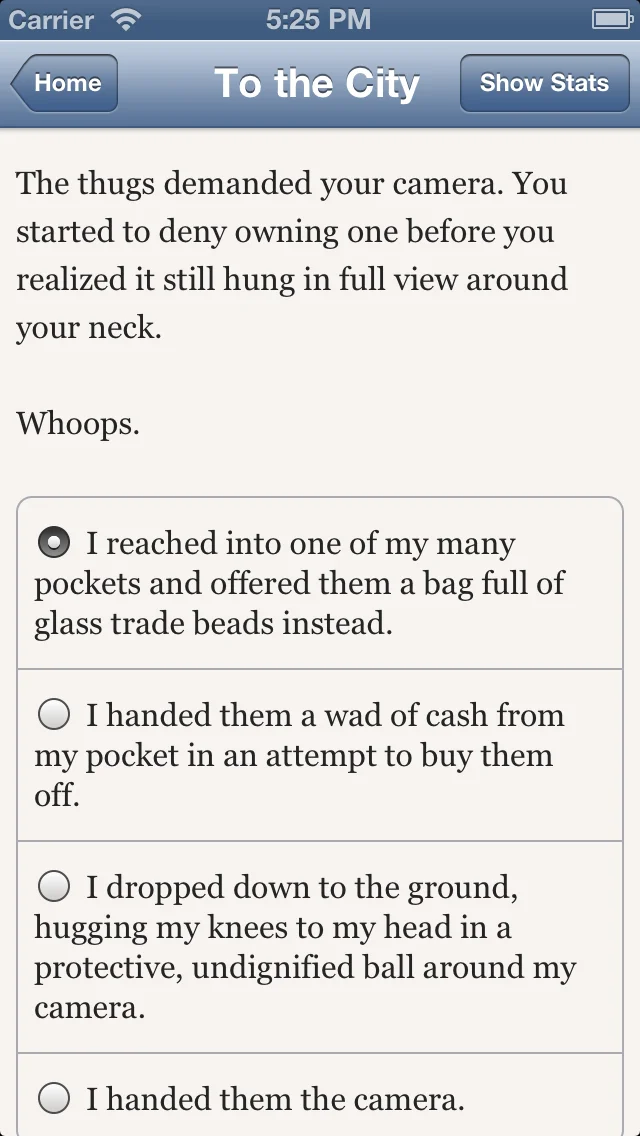The width and height of the screenshot is (640, 1136).
Task: Tap the 5:25 PM clock
Action: (x=319, y=19)
